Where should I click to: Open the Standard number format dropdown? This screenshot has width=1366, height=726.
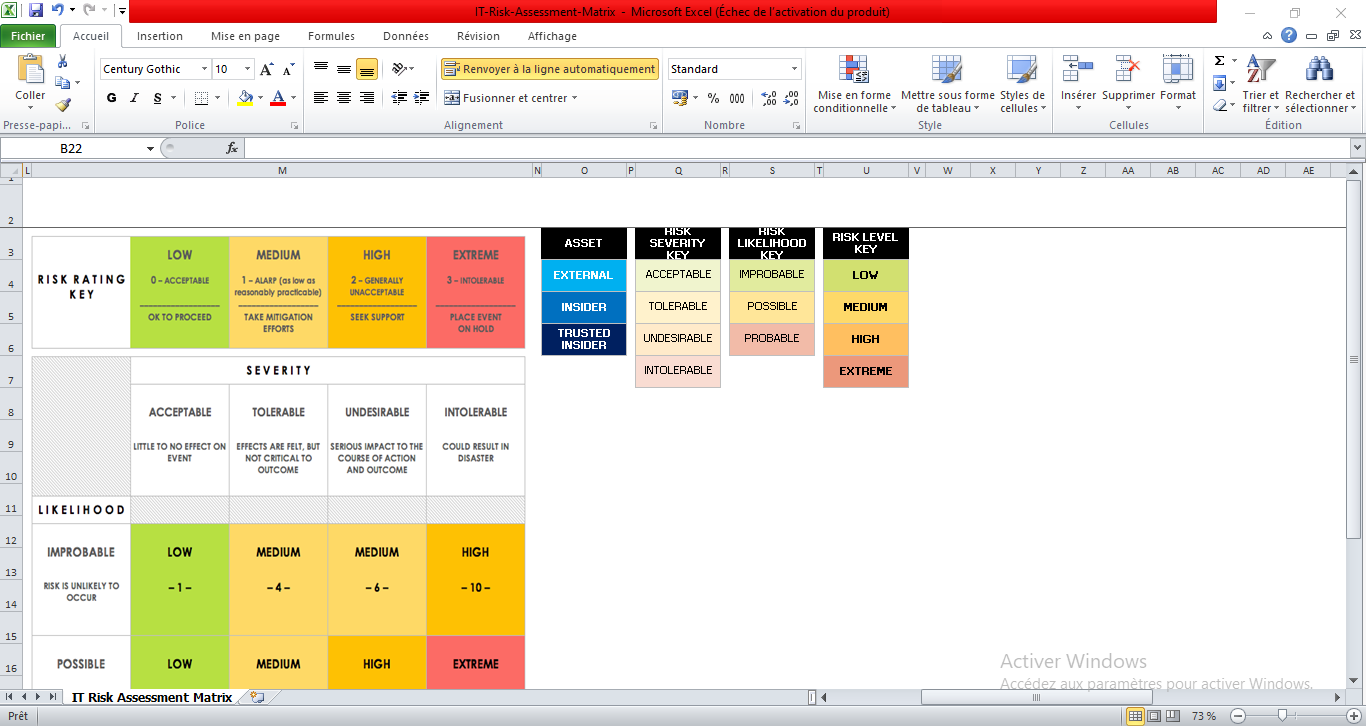[x=795, y=69]
